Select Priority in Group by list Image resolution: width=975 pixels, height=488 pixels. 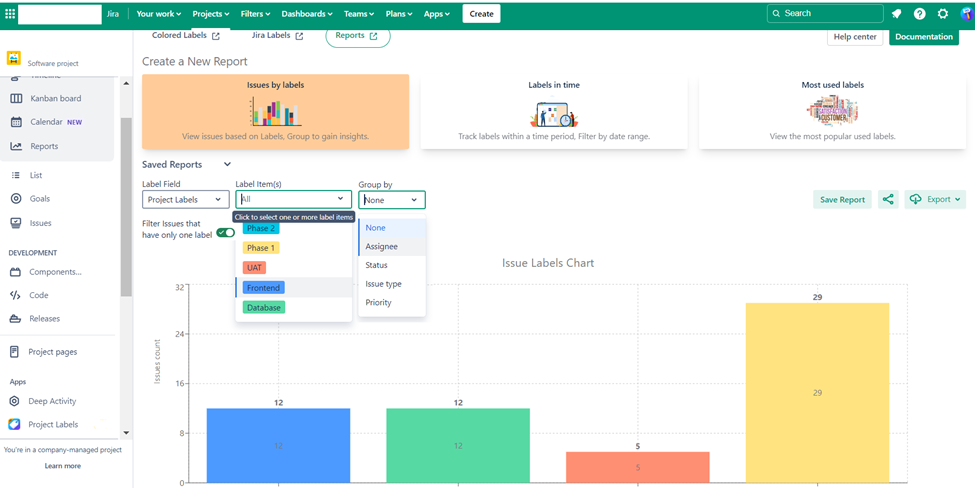pos(392,303)
